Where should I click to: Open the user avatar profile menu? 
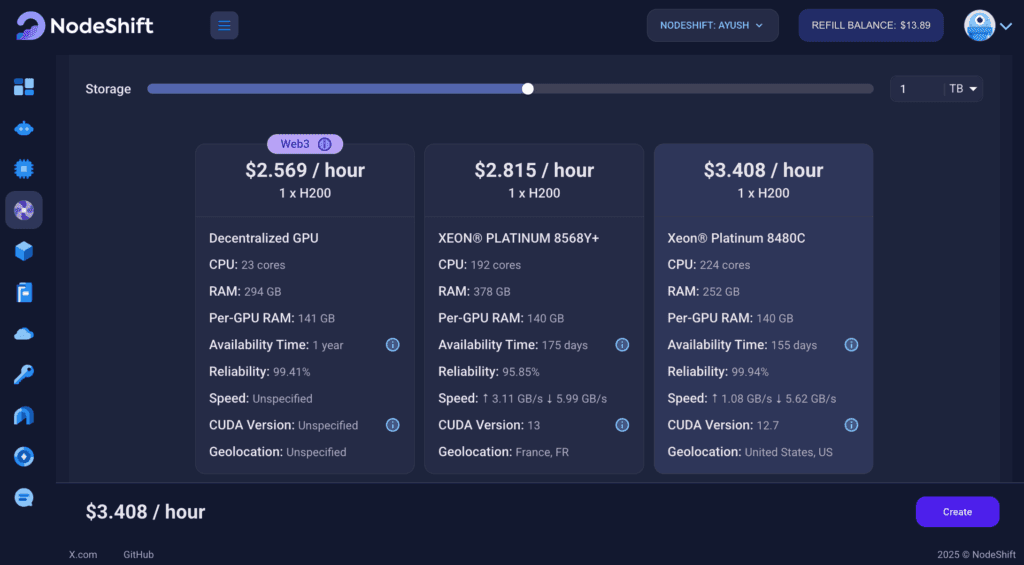pos(988,26)
